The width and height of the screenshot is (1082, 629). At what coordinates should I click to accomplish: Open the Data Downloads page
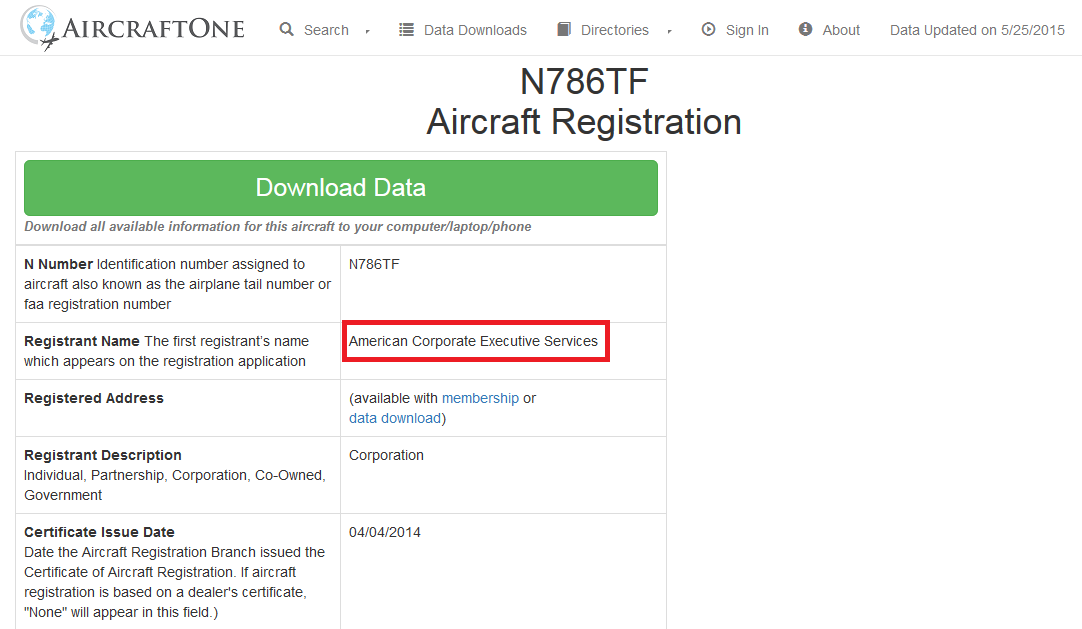click(x=475, y=30)
